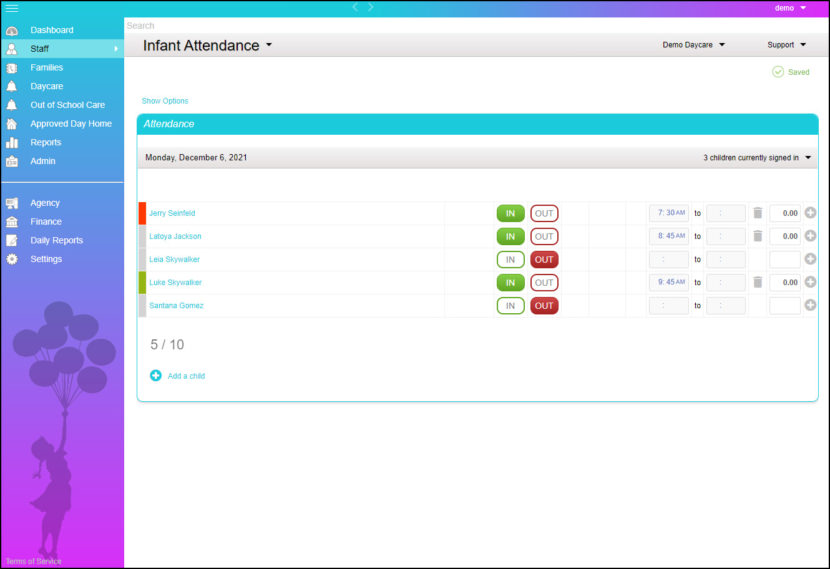830x569 pixels.
Task: Expand the Staff submenu arrow
Action: [116, 49]
